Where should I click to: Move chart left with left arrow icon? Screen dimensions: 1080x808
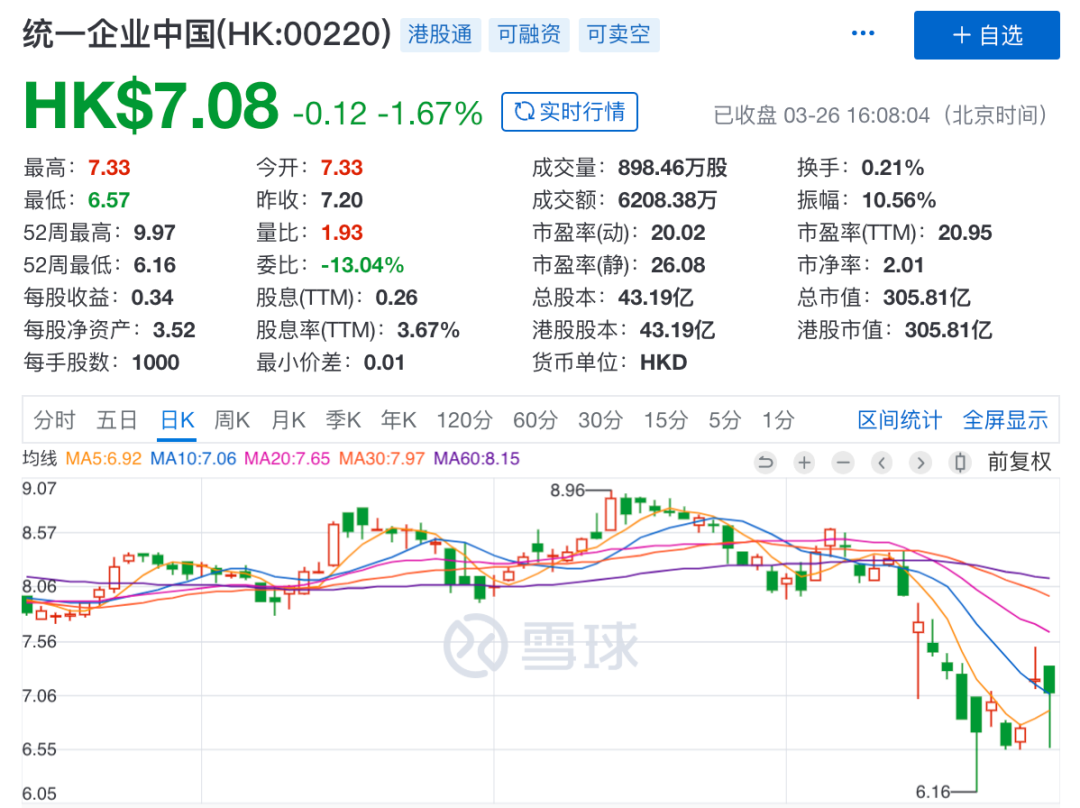pyautogui.click(x=882, y=462)
